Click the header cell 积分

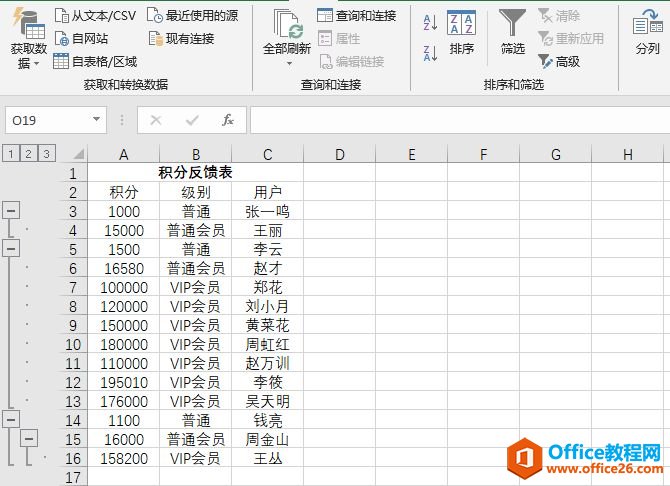click(123, 192)
